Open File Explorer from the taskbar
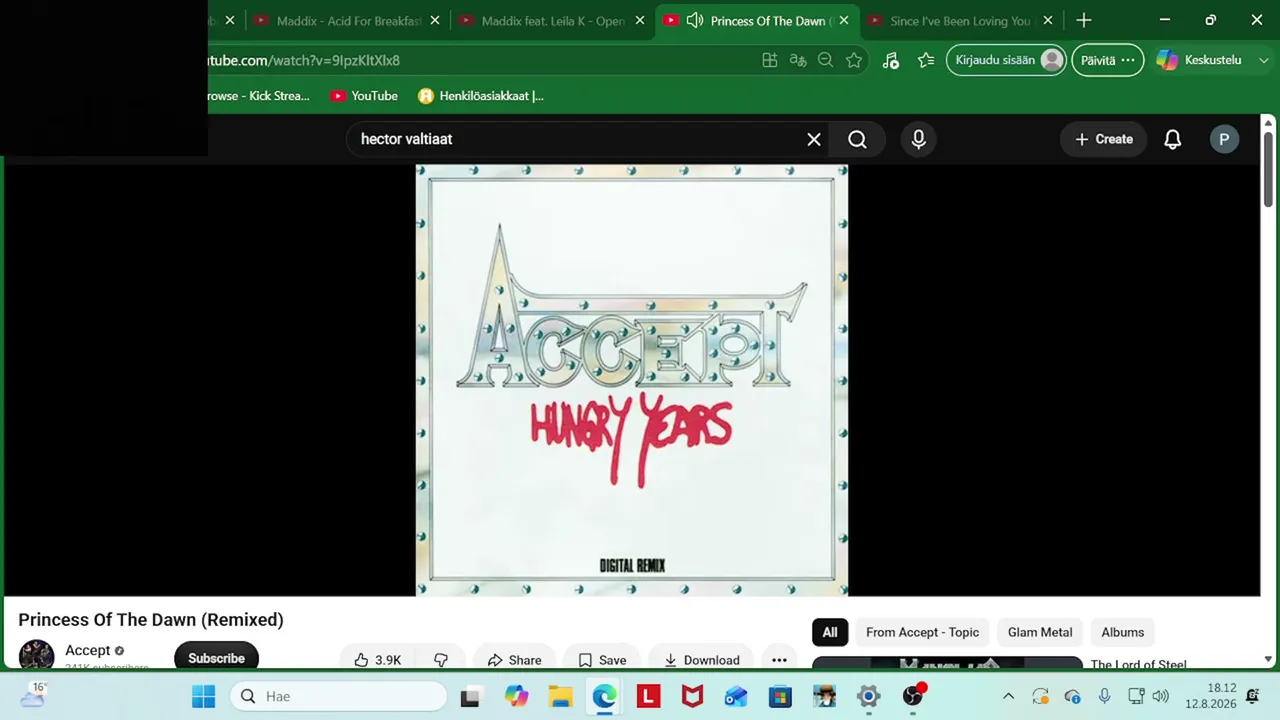Screen dimensions: 1280x720 point(560,696)
